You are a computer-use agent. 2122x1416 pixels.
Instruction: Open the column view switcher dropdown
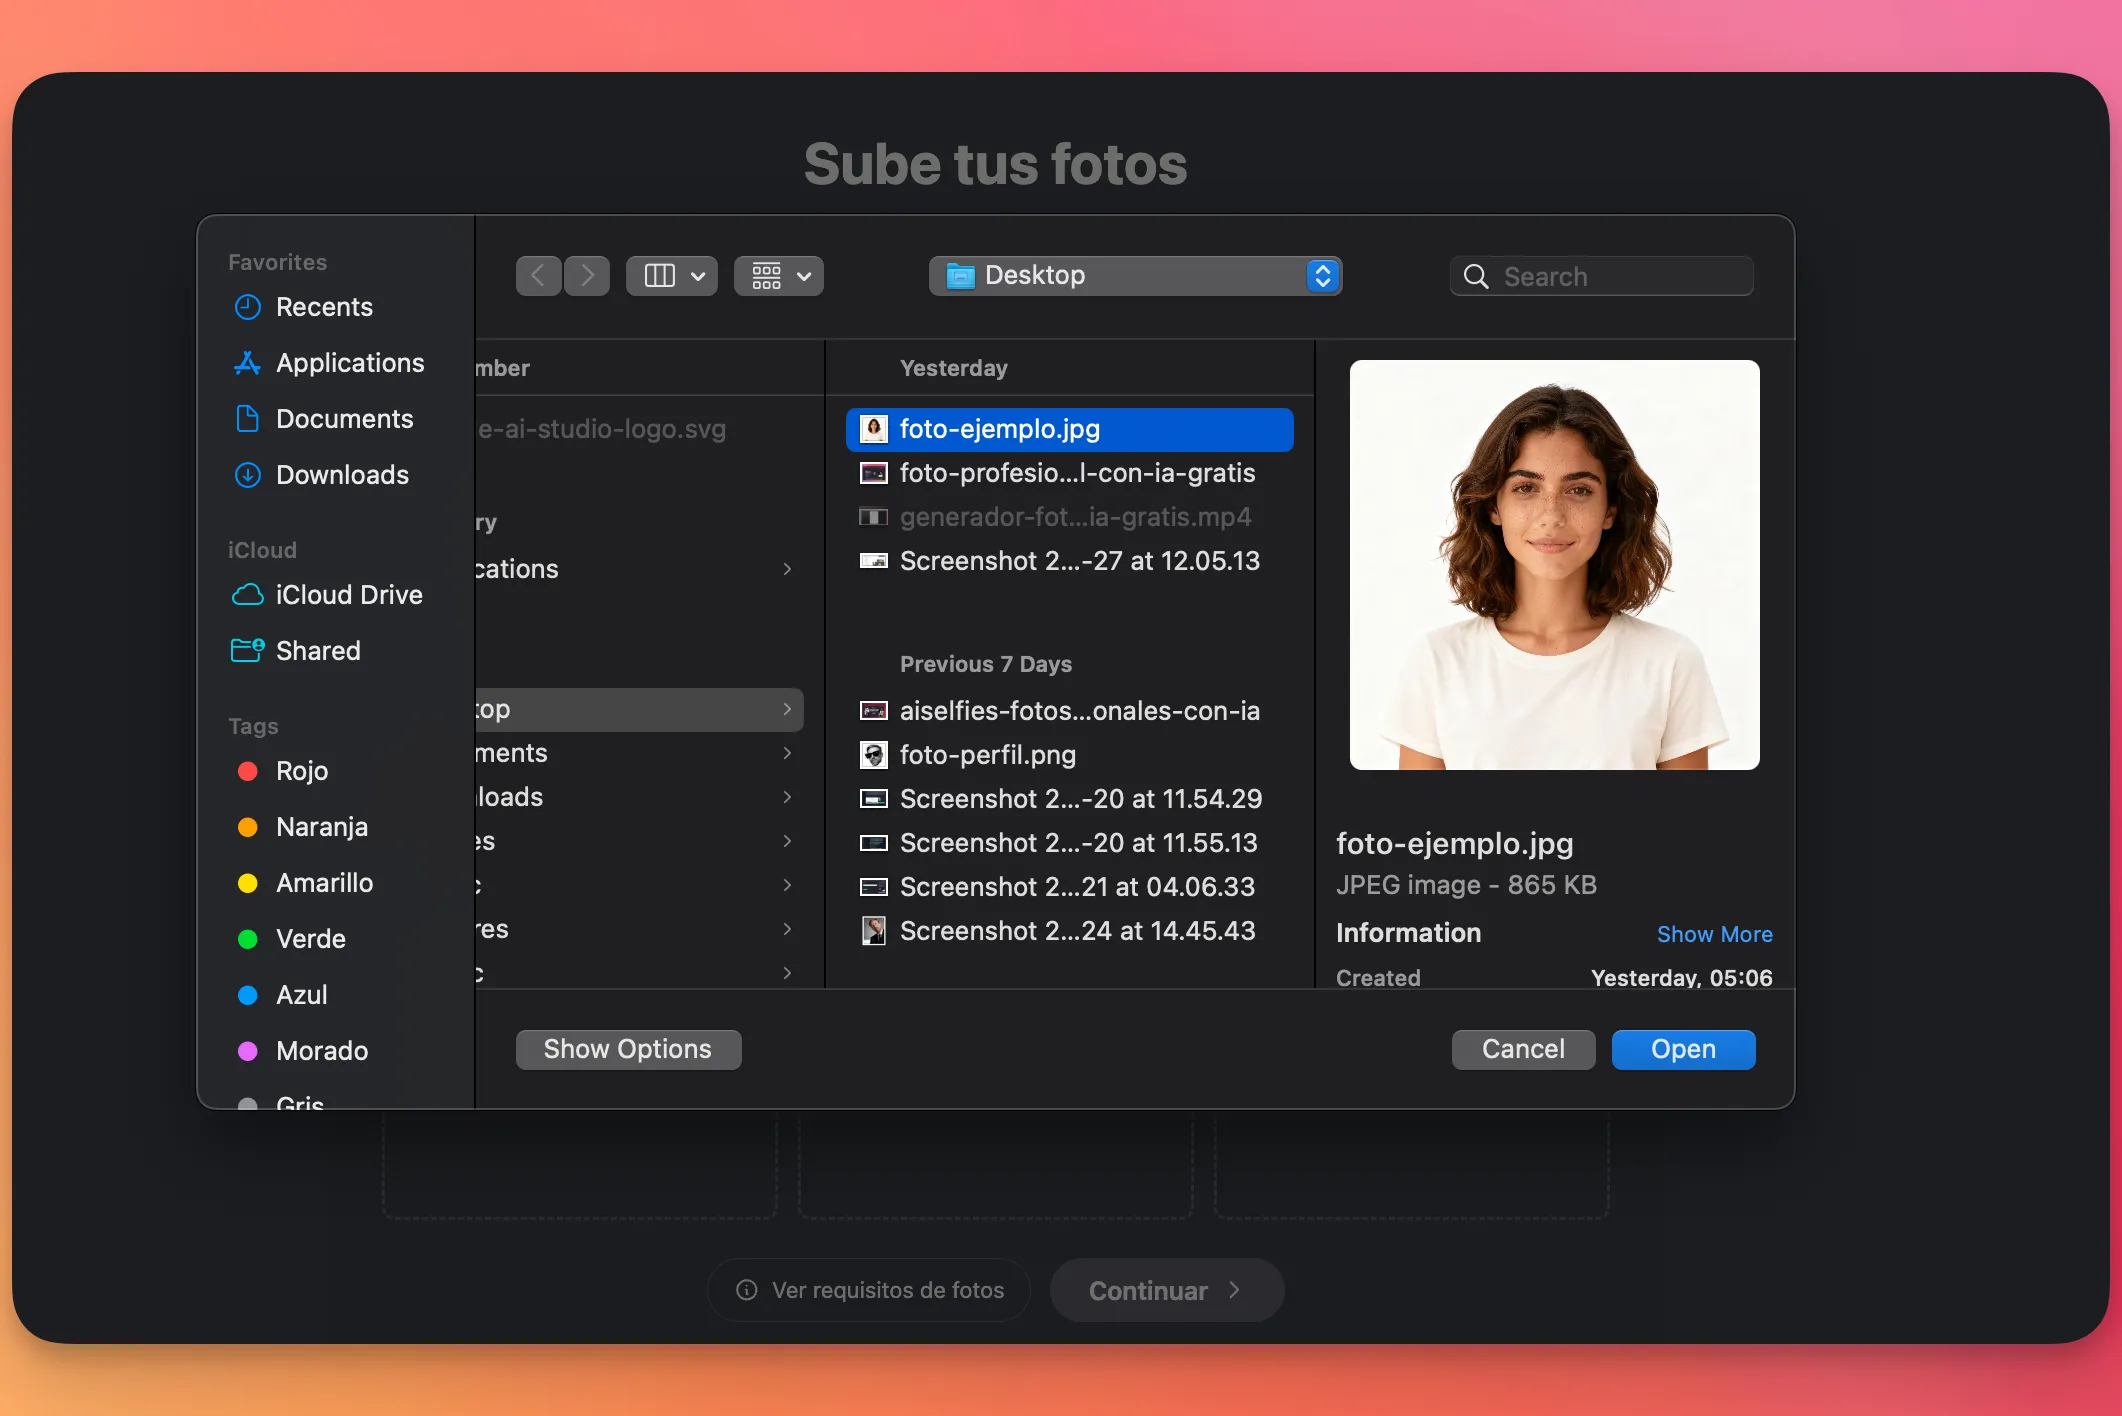pyautogui.click(x=672, y=275)
